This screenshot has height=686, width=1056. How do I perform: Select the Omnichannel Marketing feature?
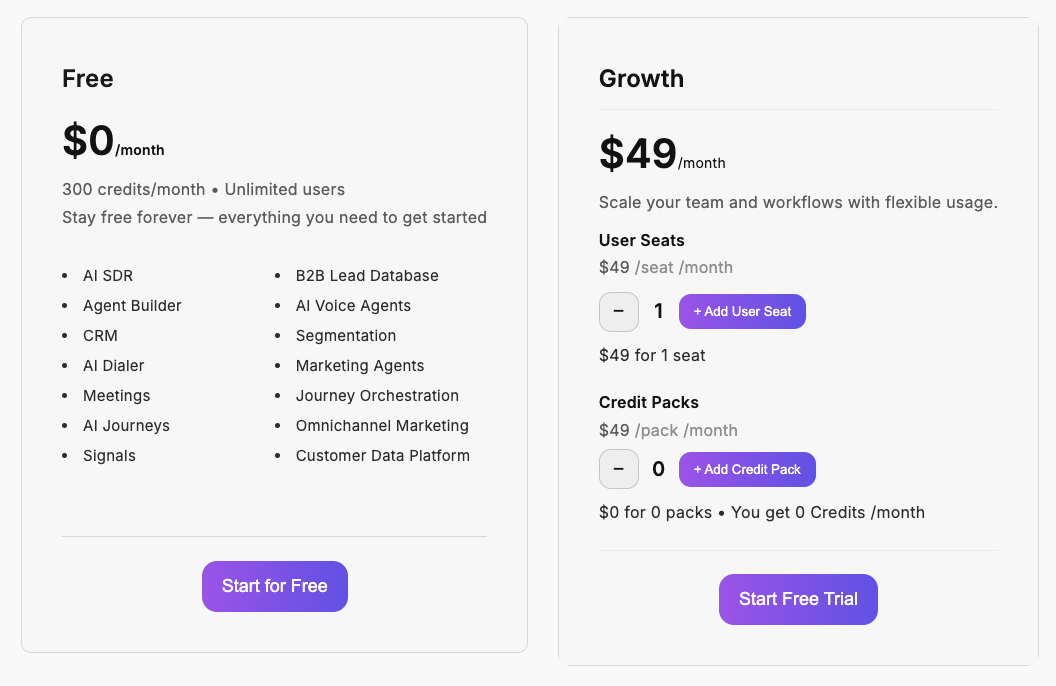382,425
